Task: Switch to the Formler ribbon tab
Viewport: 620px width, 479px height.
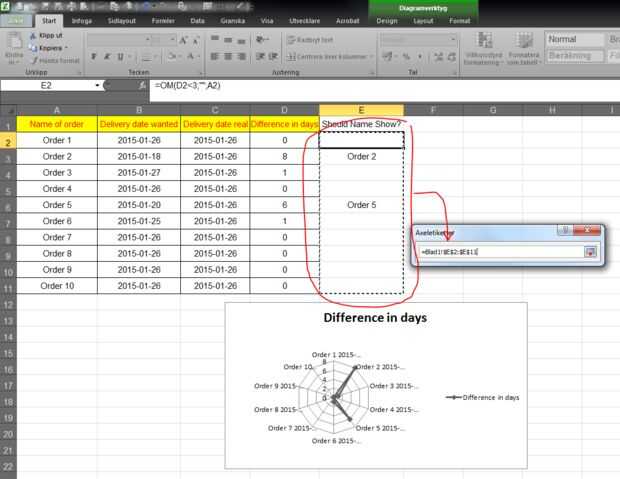Action: pyautogui.click(x=163, y=21)
